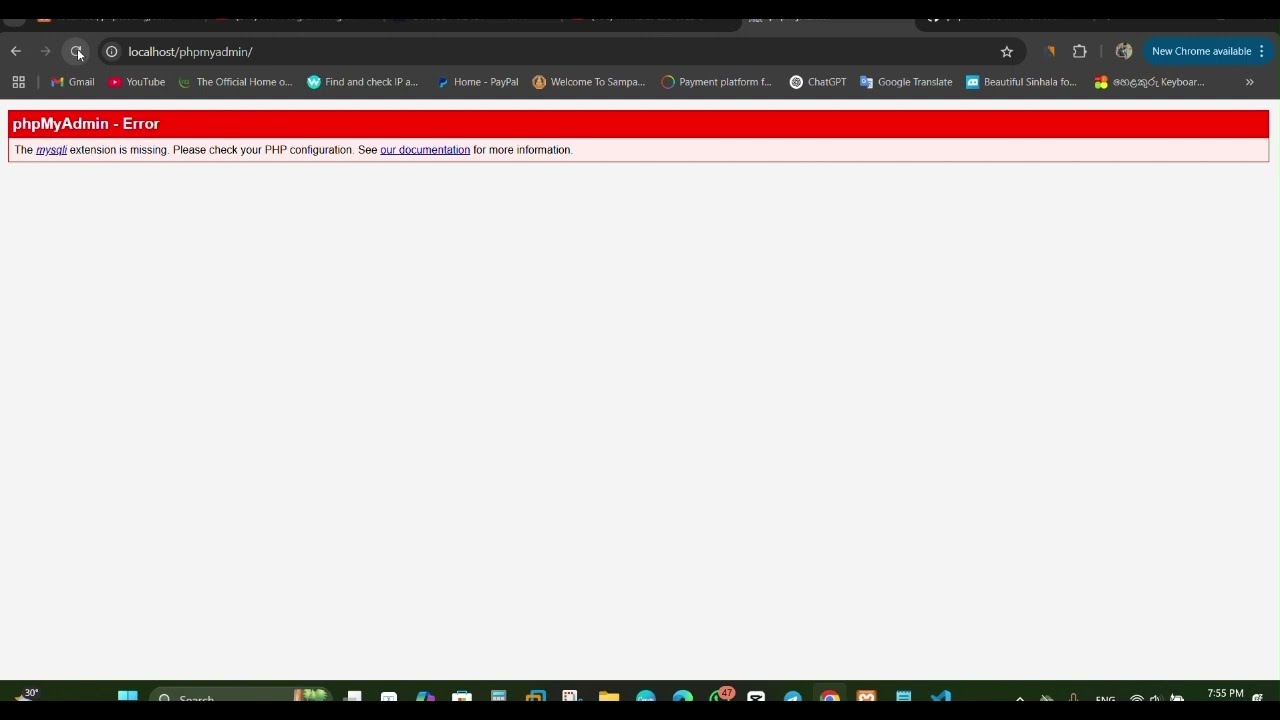This screenshot has width=1280, height=720.
Task: Open the Find and check IP a... bookmark
Action: [x=363, y=82]
